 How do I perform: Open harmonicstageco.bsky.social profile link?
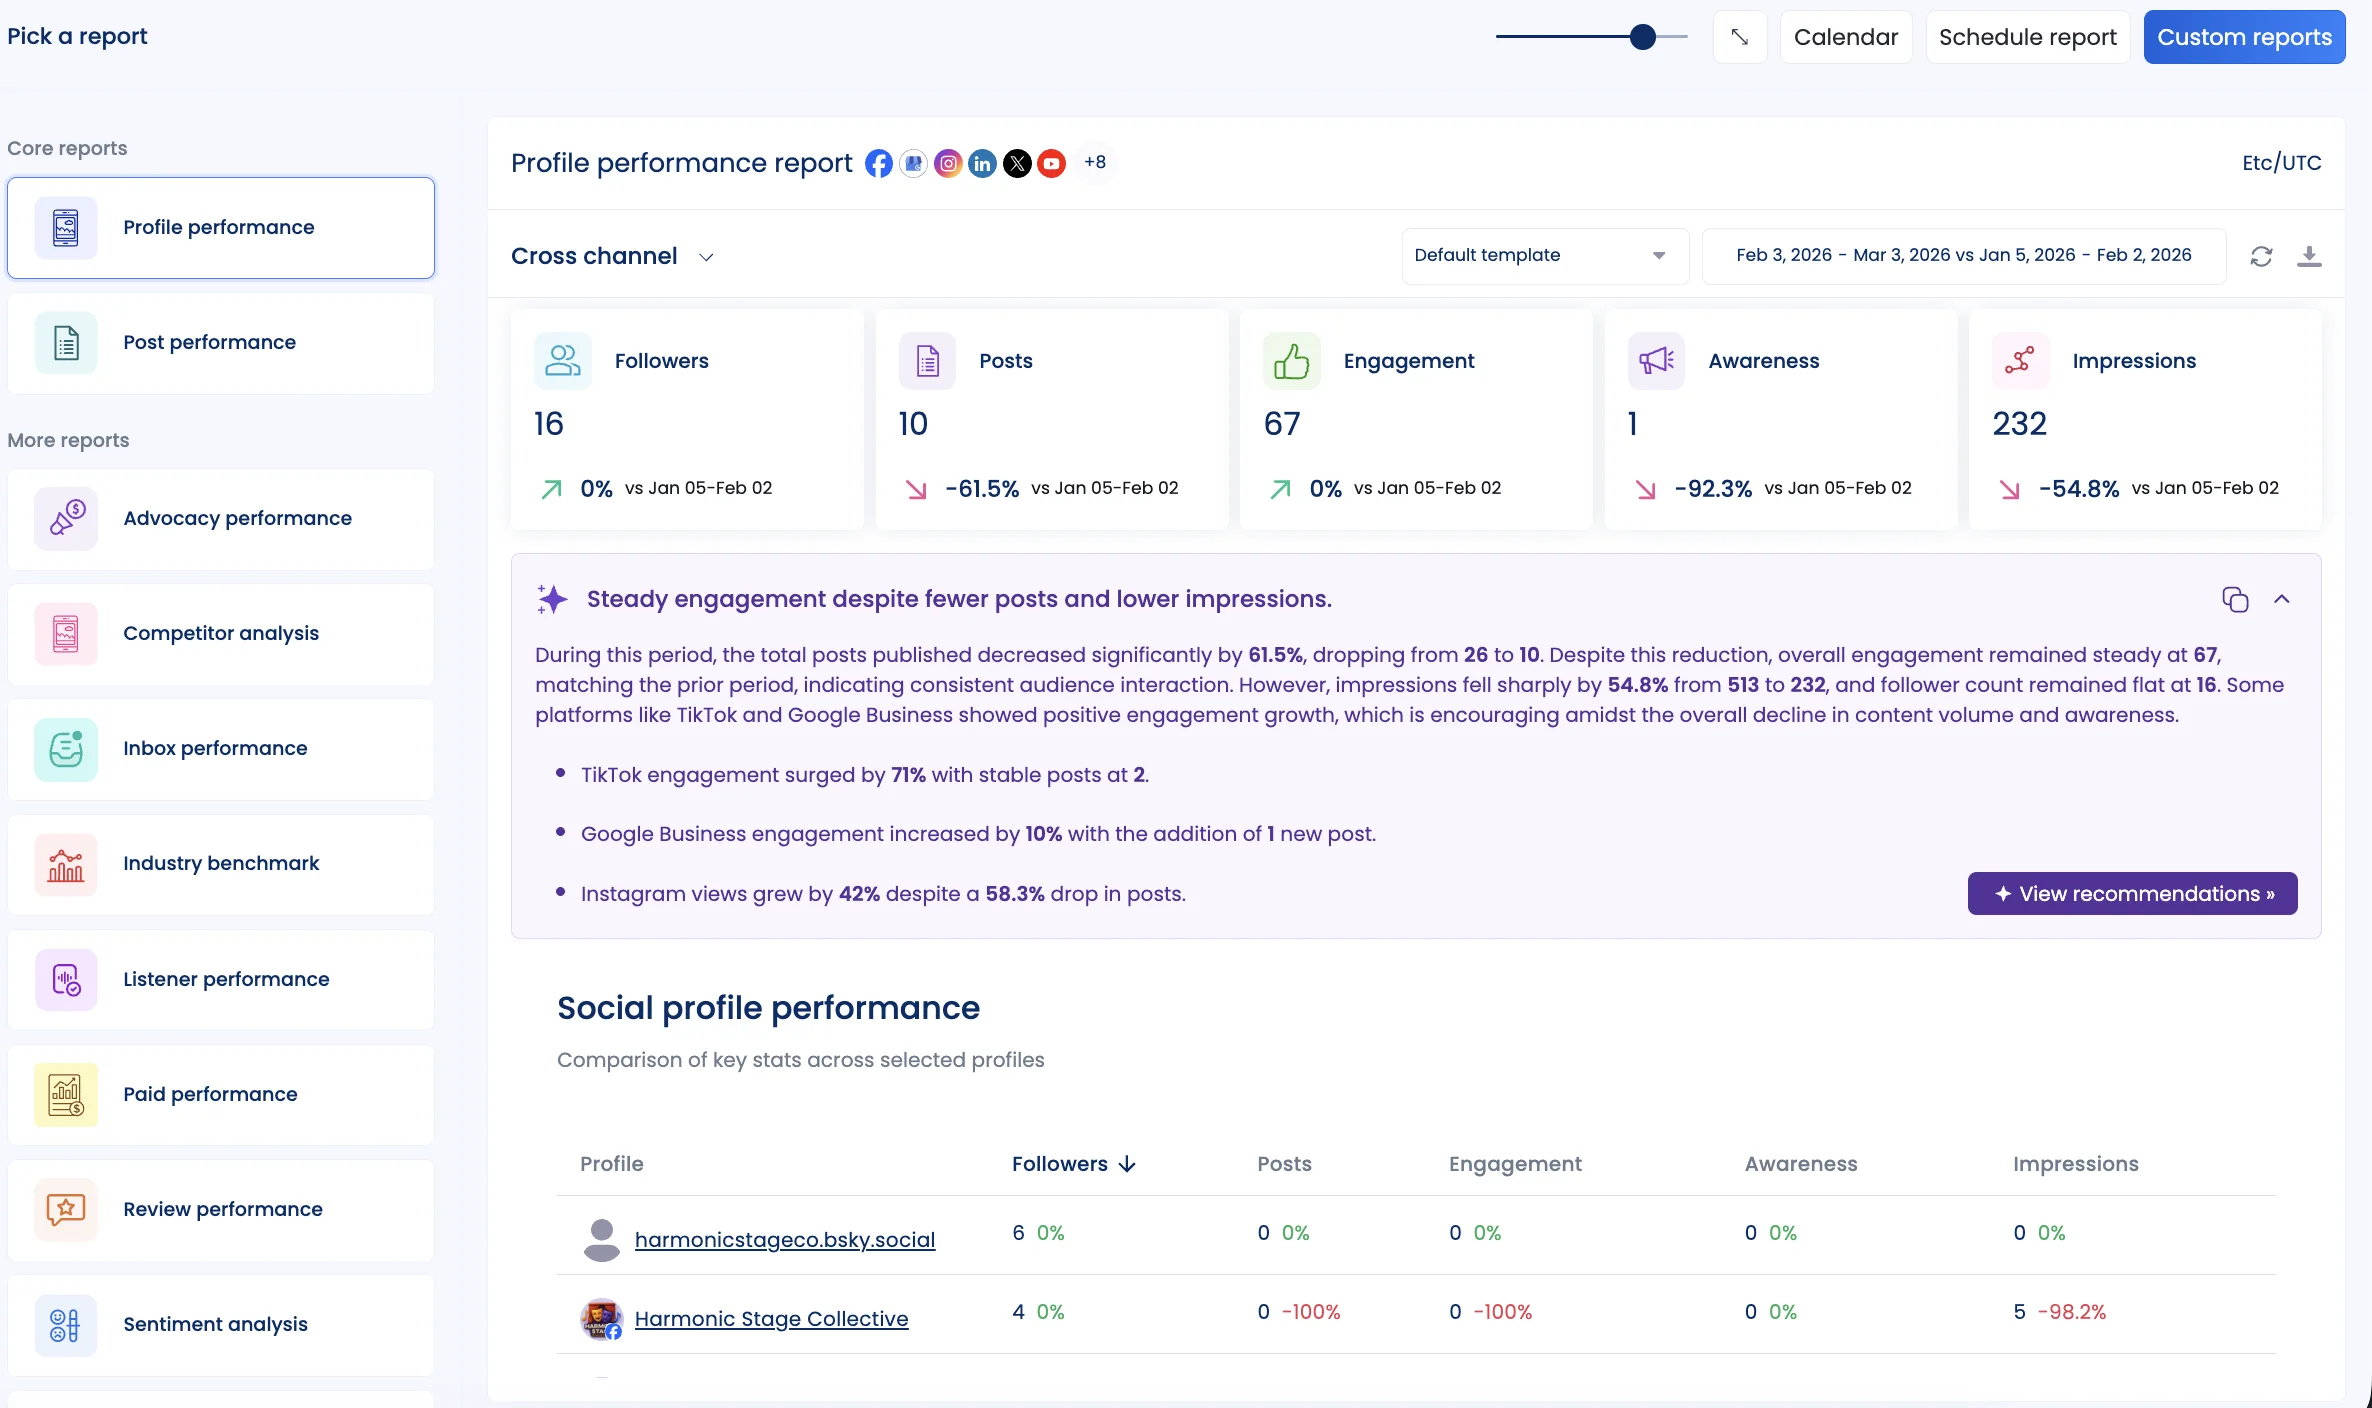click(x=785, y=1240)
